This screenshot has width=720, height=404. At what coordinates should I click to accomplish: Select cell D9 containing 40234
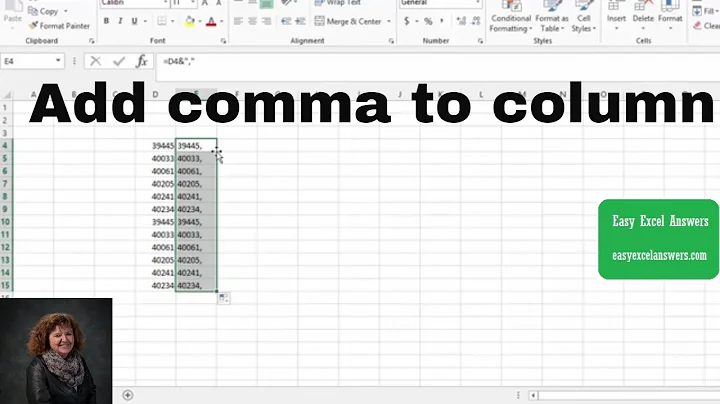click(156, 209)
